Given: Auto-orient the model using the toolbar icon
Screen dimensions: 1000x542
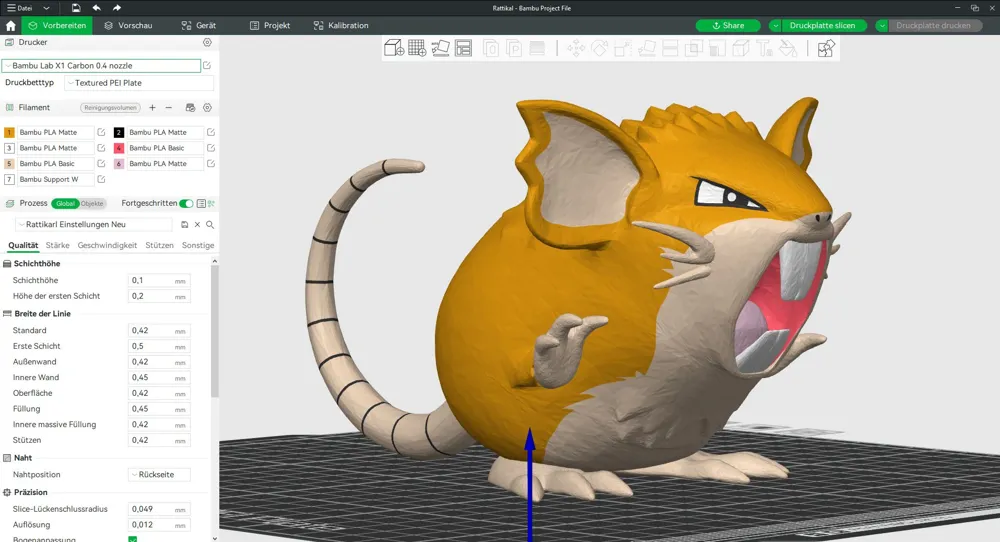Looking at the screenshot, I should tap(440, 48).
